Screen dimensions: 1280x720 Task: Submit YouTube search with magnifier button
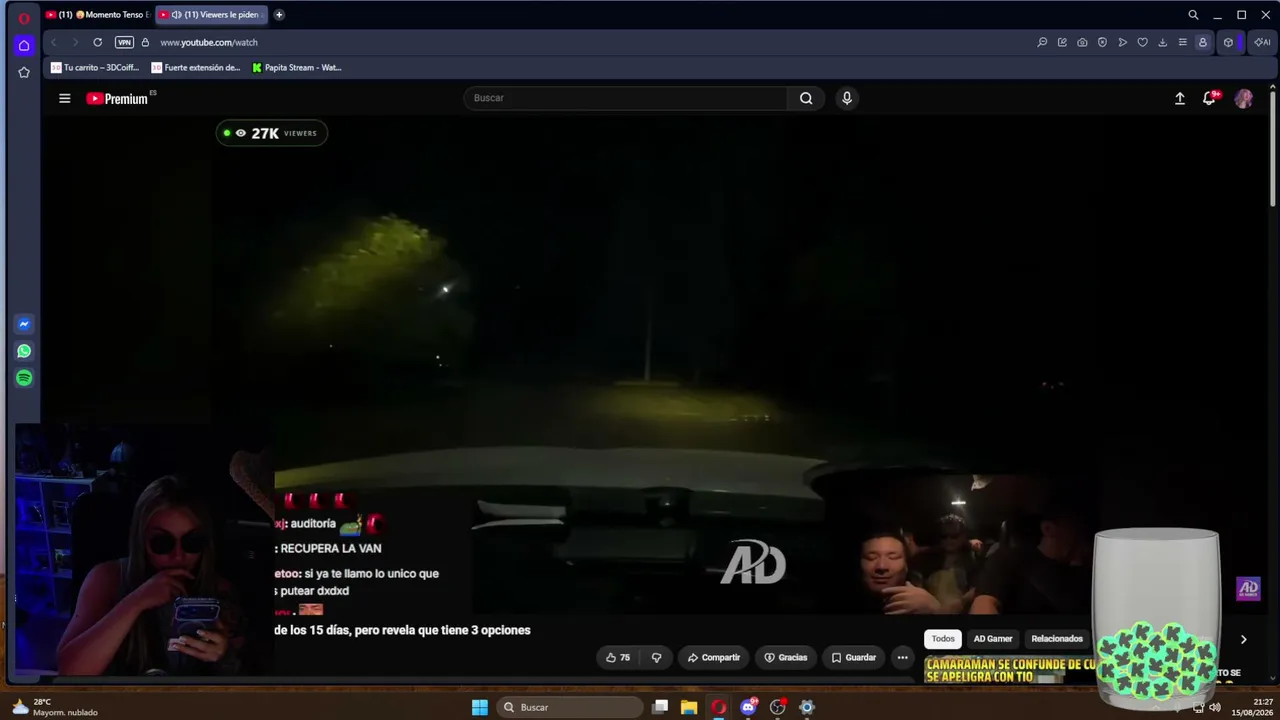(x=806, y=98)
